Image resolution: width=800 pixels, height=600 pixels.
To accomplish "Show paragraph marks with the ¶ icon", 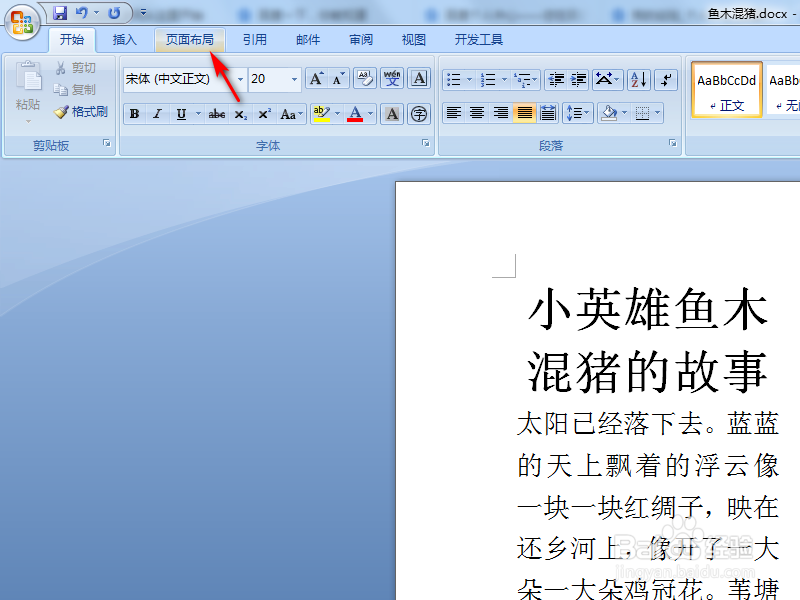I will point(664,79).
